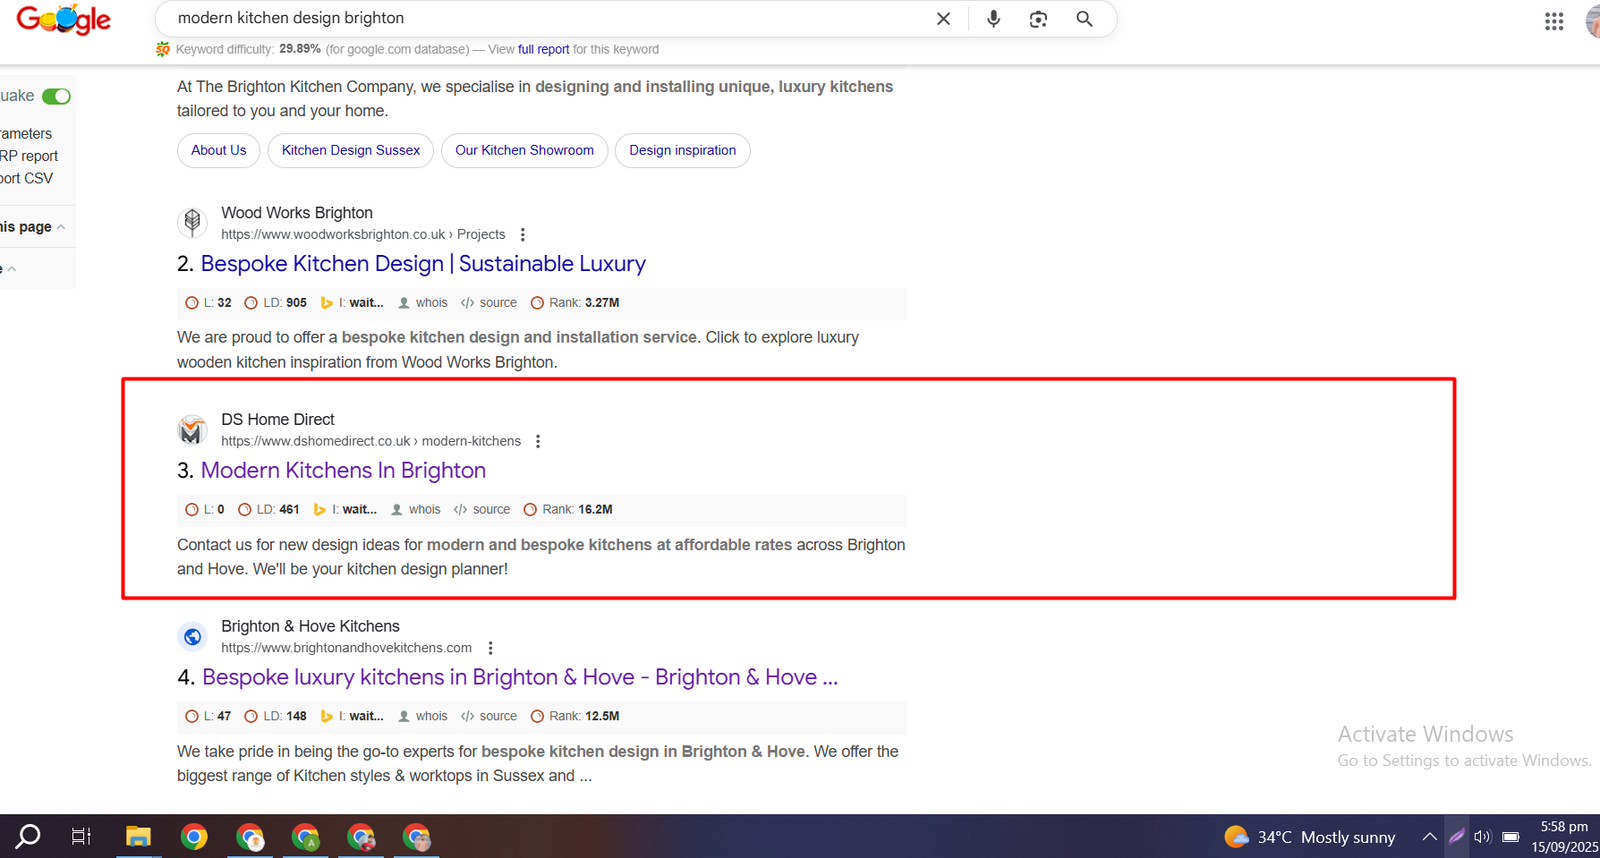Open the Google apps grid
1600x858 pixels.
pyautogui.click(x=1553, y=21)
